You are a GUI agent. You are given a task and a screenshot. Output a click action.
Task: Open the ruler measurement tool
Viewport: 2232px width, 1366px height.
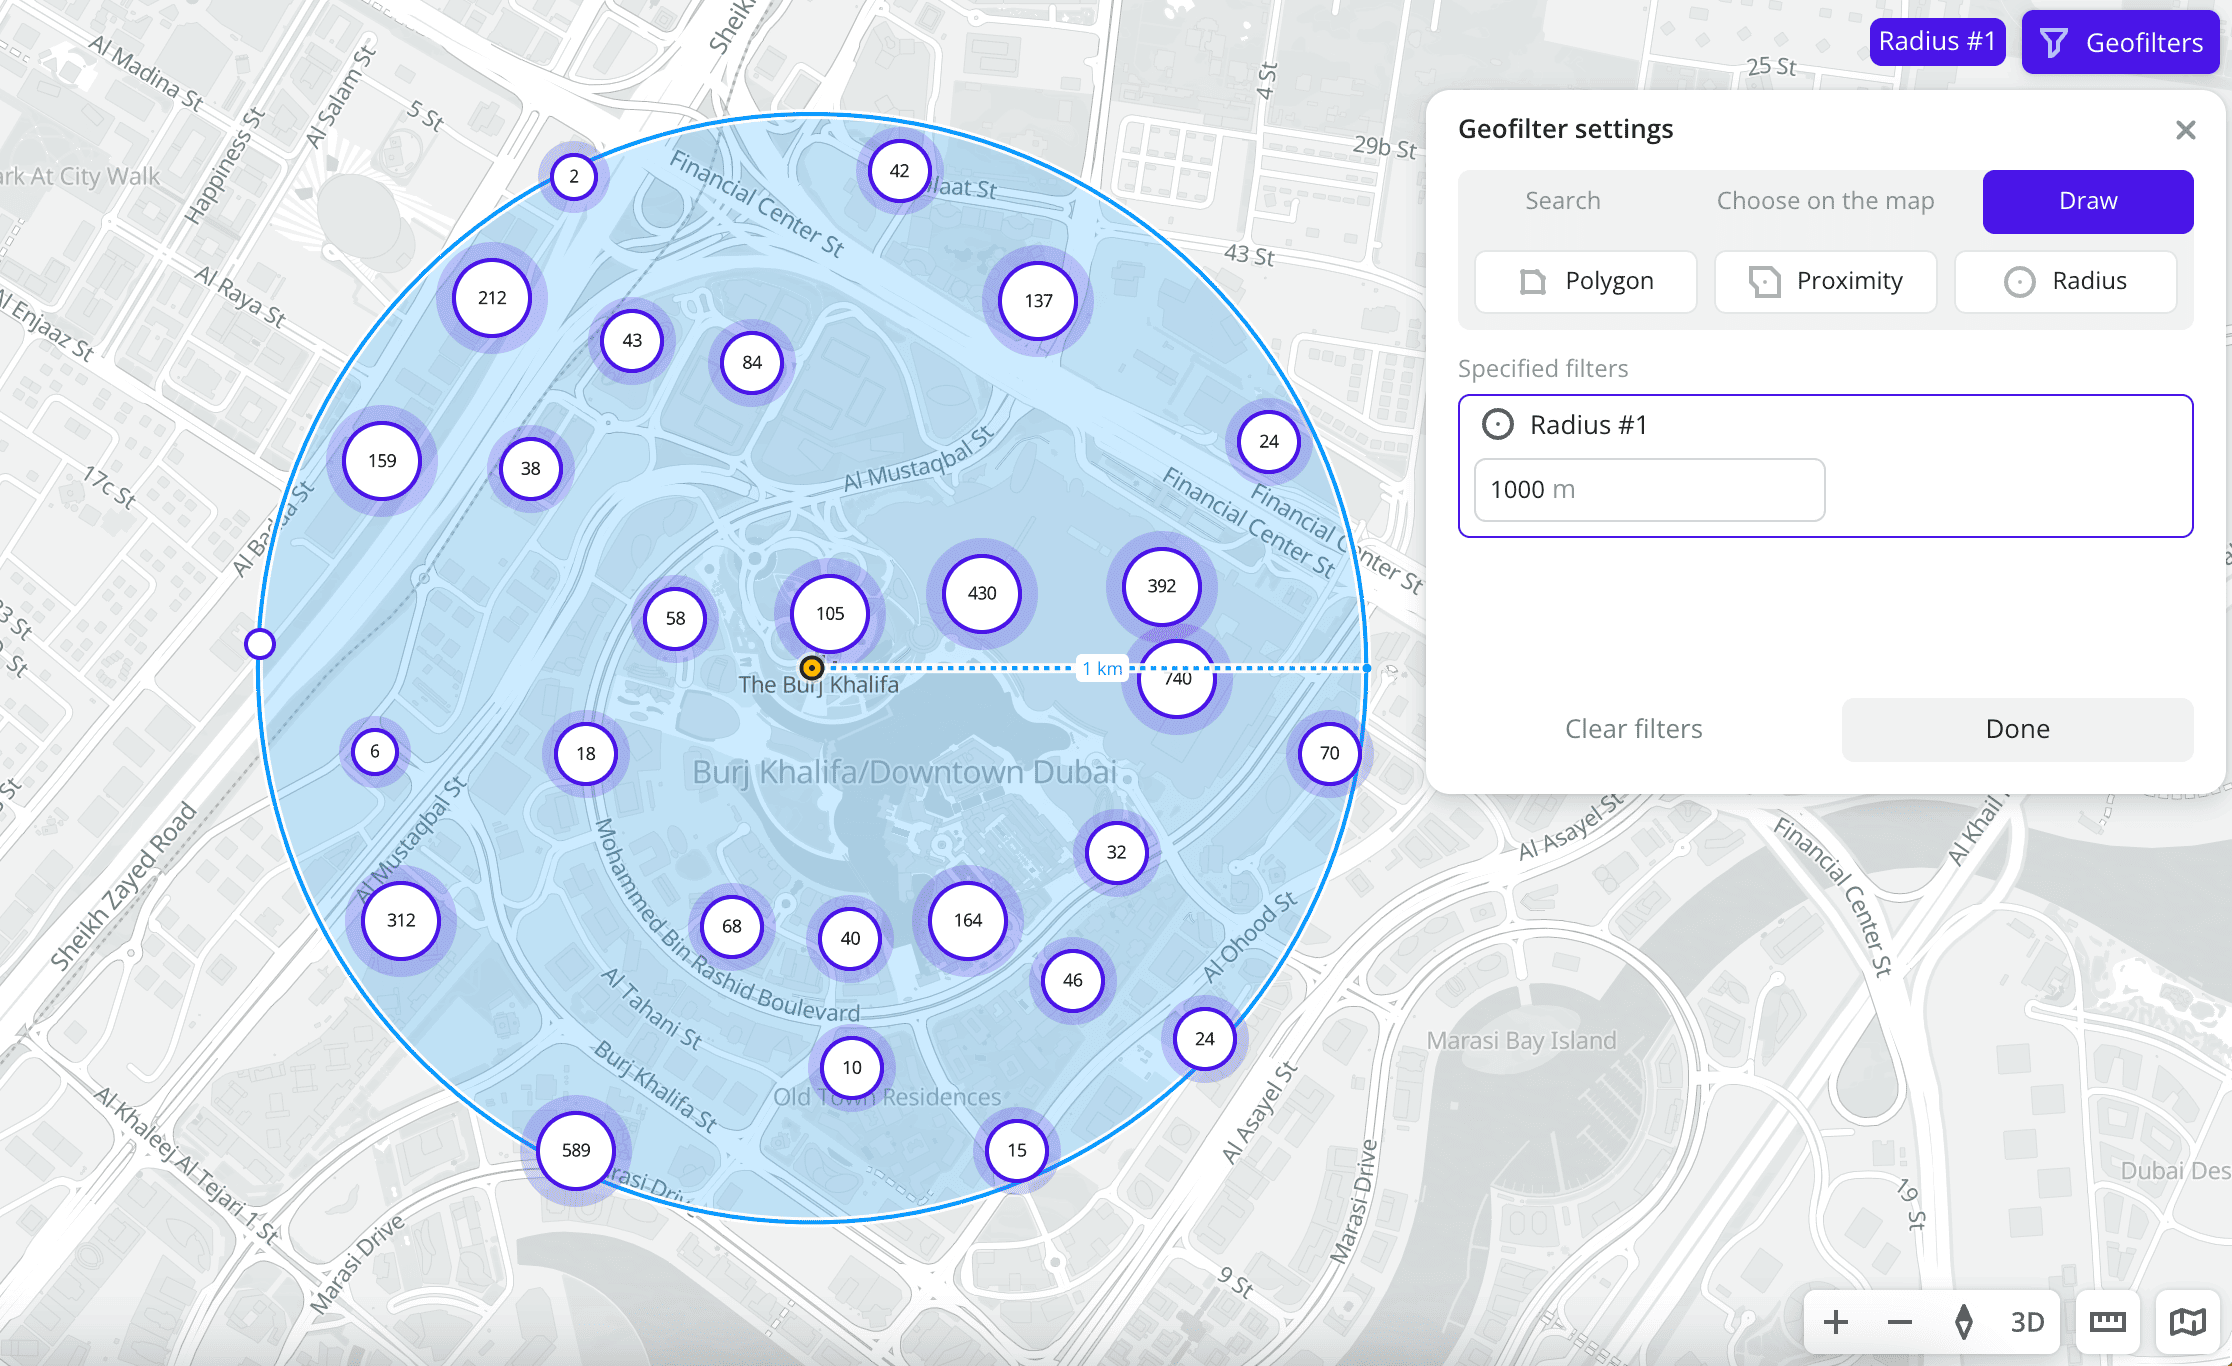(x=2107, y=1322)
